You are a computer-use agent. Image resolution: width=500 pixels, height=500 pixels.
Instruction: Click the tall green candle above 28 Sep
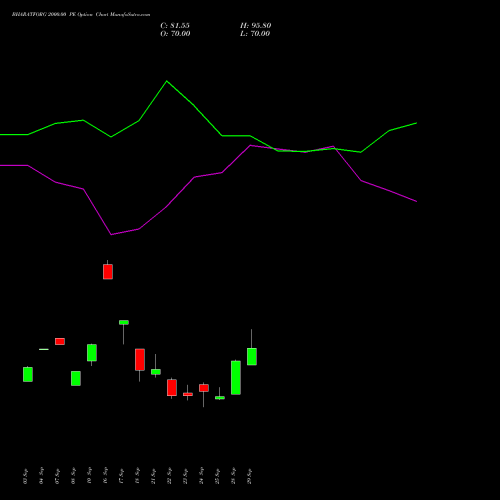pyautogui.click(x=236, y=377)
